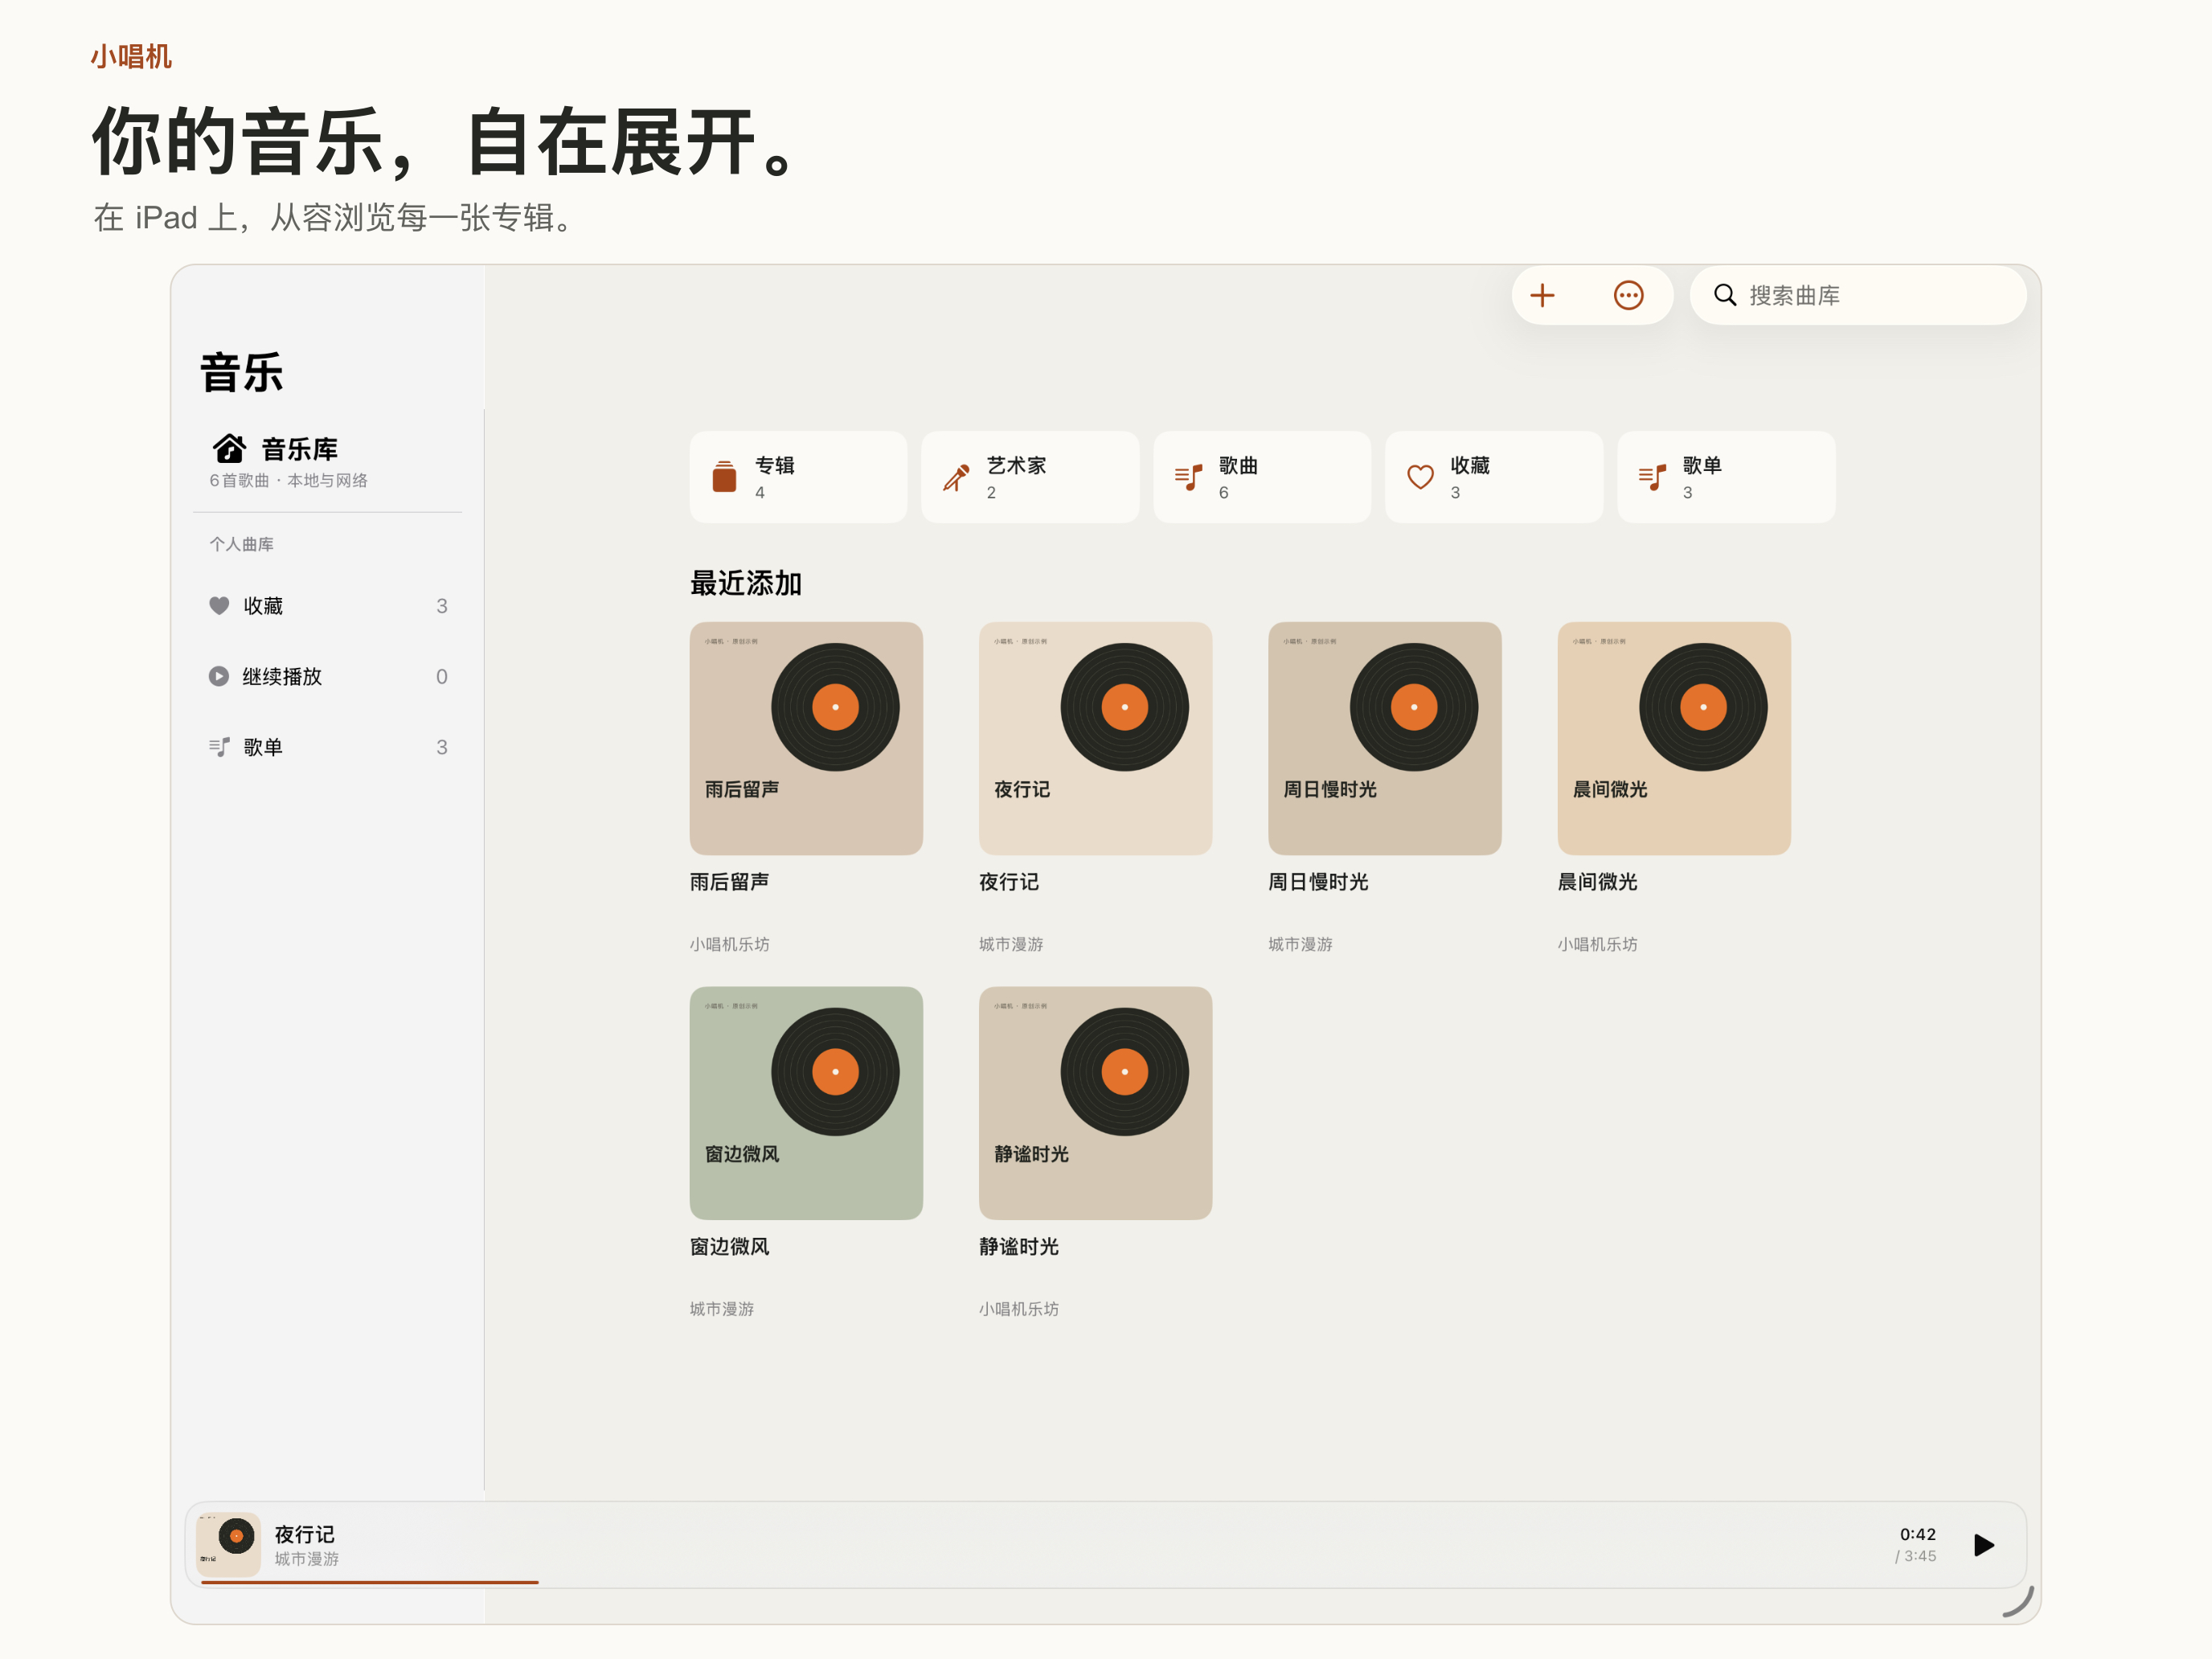Click the 晨间微光 title below its cover
This screenshot has height=1659, width=2212.
tap(1597, 881)
